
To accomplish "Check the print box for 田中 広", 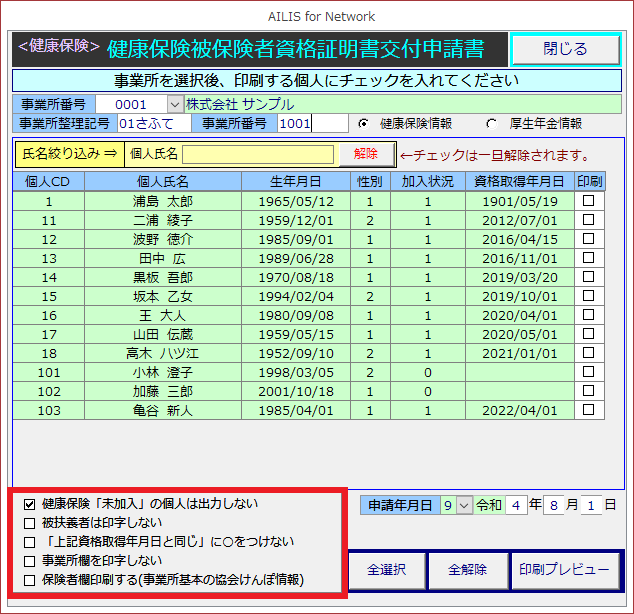I will pyautogui.click(x=589, y=257).
